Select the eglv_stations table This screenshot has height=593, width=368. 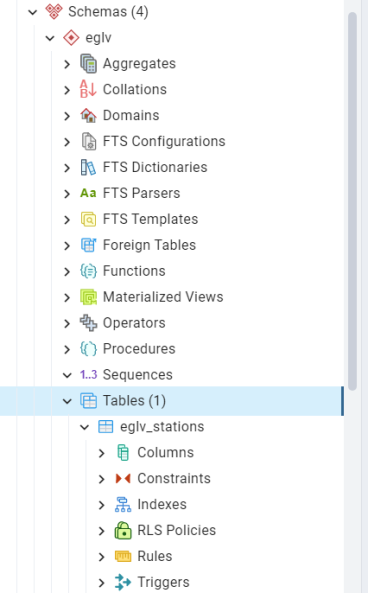(162, 427)
